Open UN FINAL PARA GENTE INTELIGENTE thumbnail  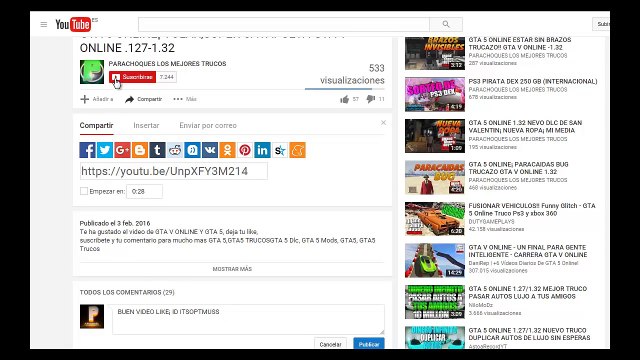point(435,260)
